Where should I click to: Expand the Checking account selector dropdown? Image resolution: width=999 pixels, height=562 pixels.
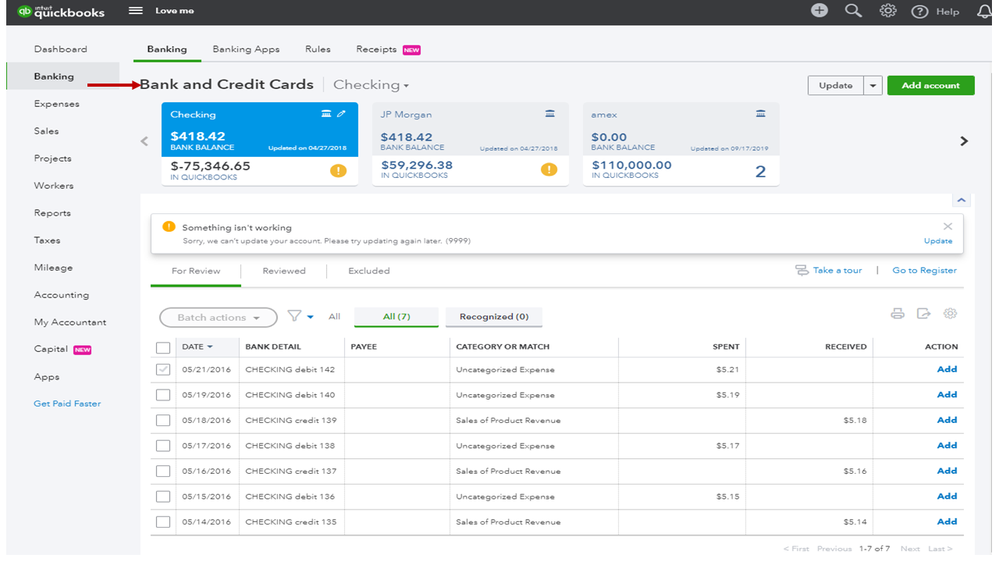coord(371,86)
